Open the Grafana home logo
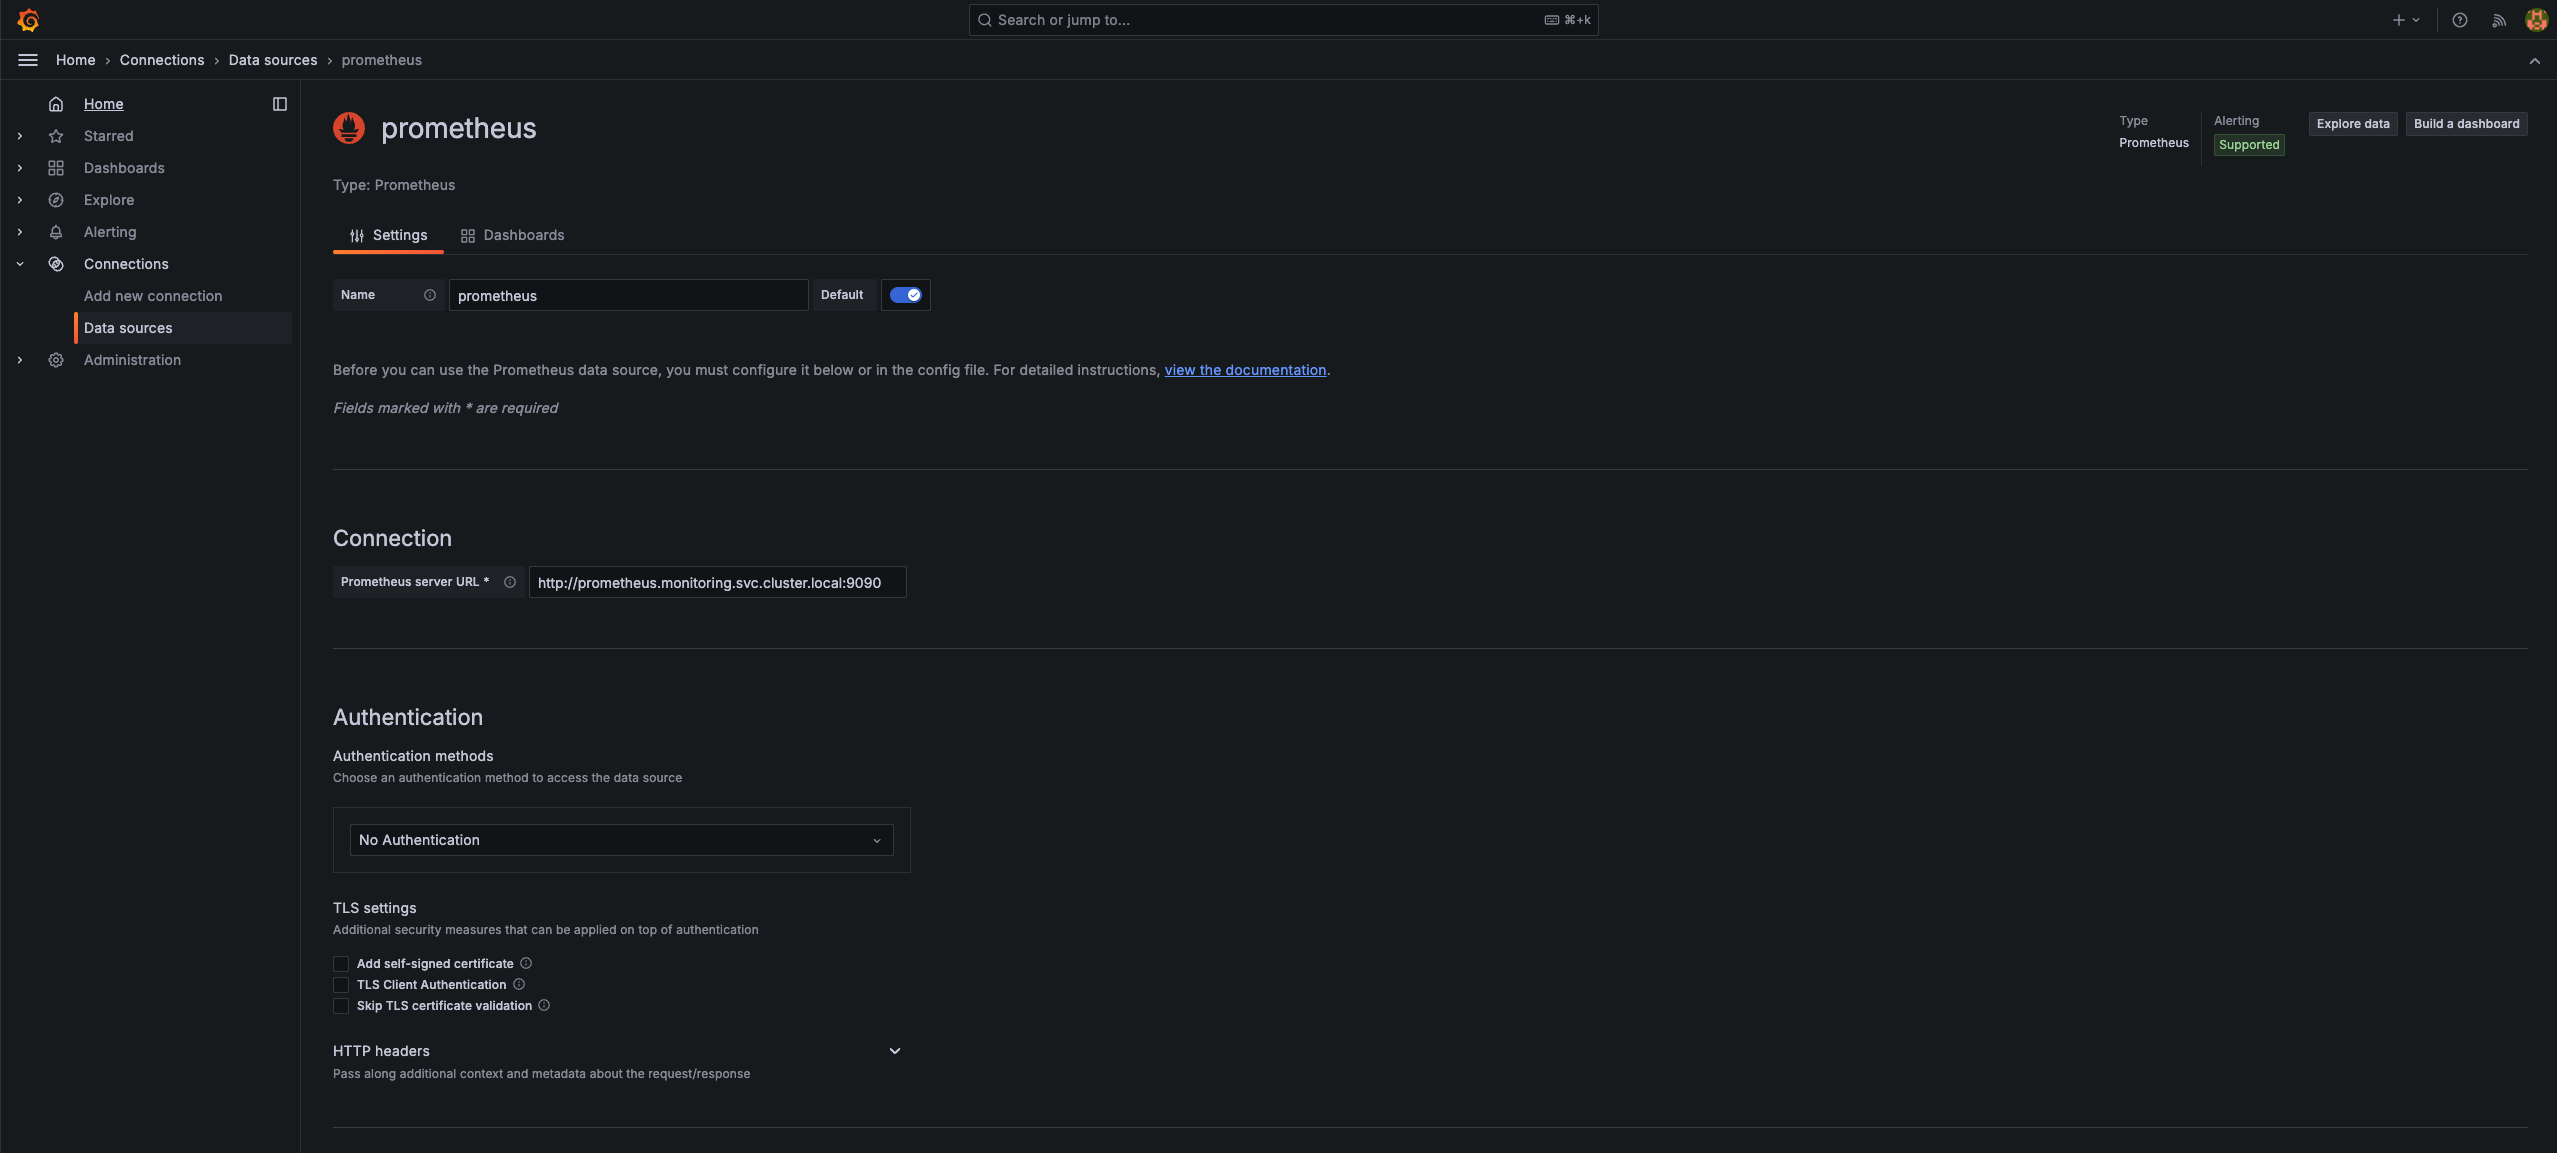Image resolution: width=2557 pixels, height=1153 pixels. click(28, 19)
